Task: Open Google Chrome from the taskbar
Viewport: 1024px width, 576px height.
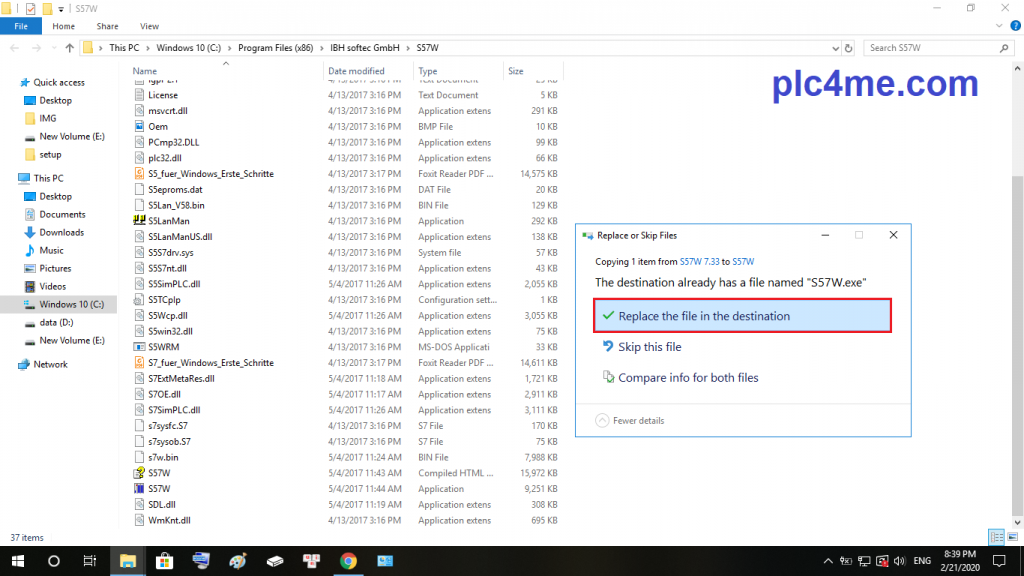Action: point(348,561)
